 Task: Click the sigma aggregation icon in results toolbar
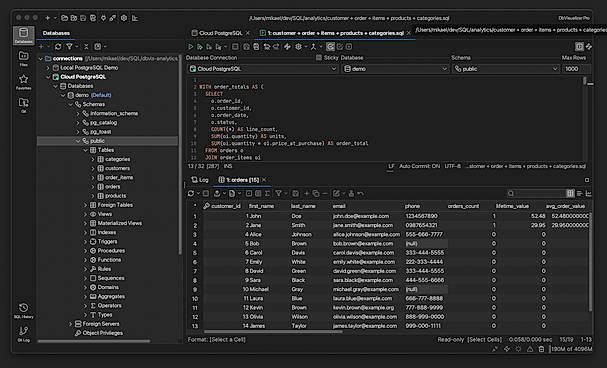267,193
